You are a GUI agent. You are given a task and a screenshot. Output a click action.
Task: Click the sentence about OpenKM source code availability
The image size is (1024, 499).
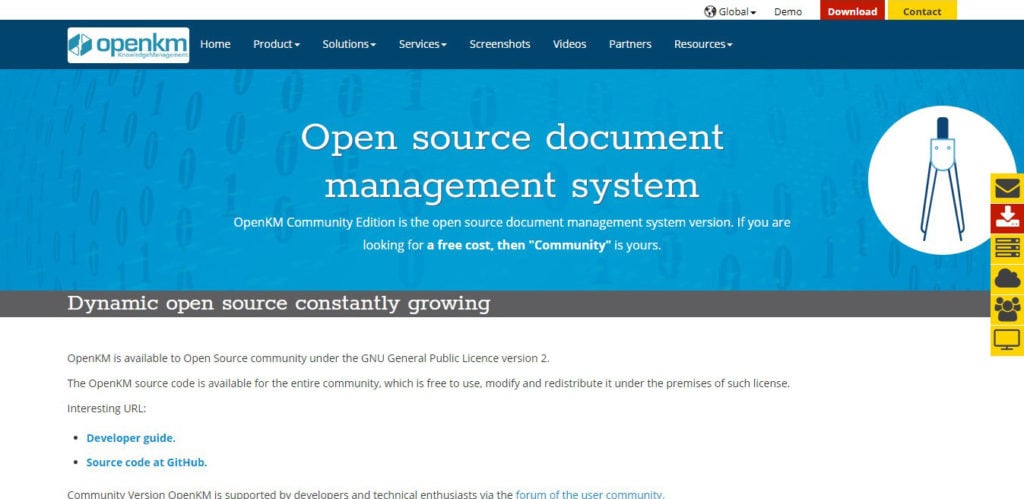[x=428, y=383]
